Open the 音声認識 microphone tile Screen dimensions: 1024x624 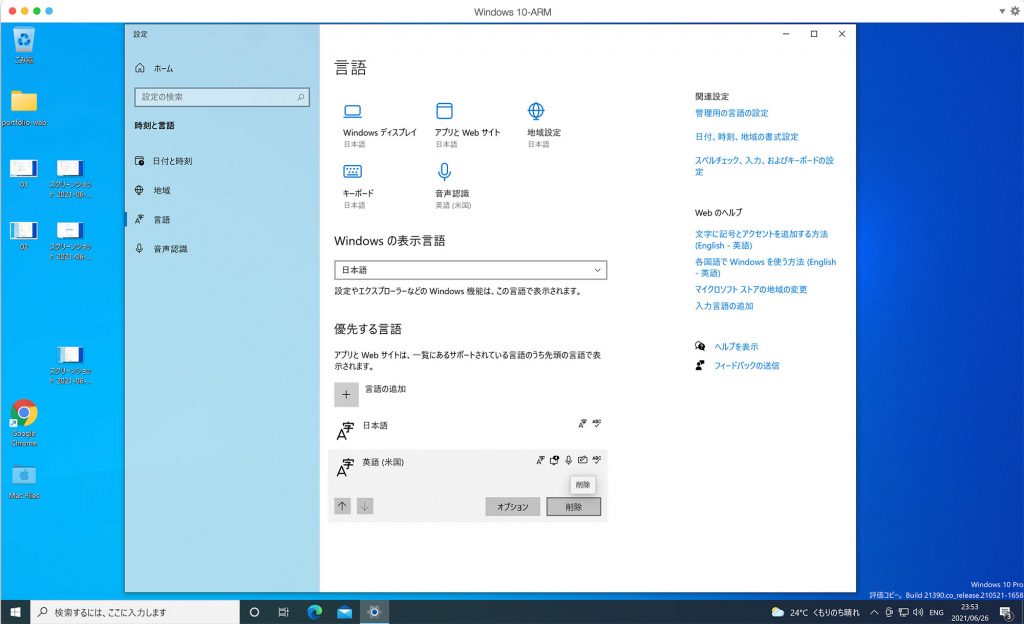453,186
